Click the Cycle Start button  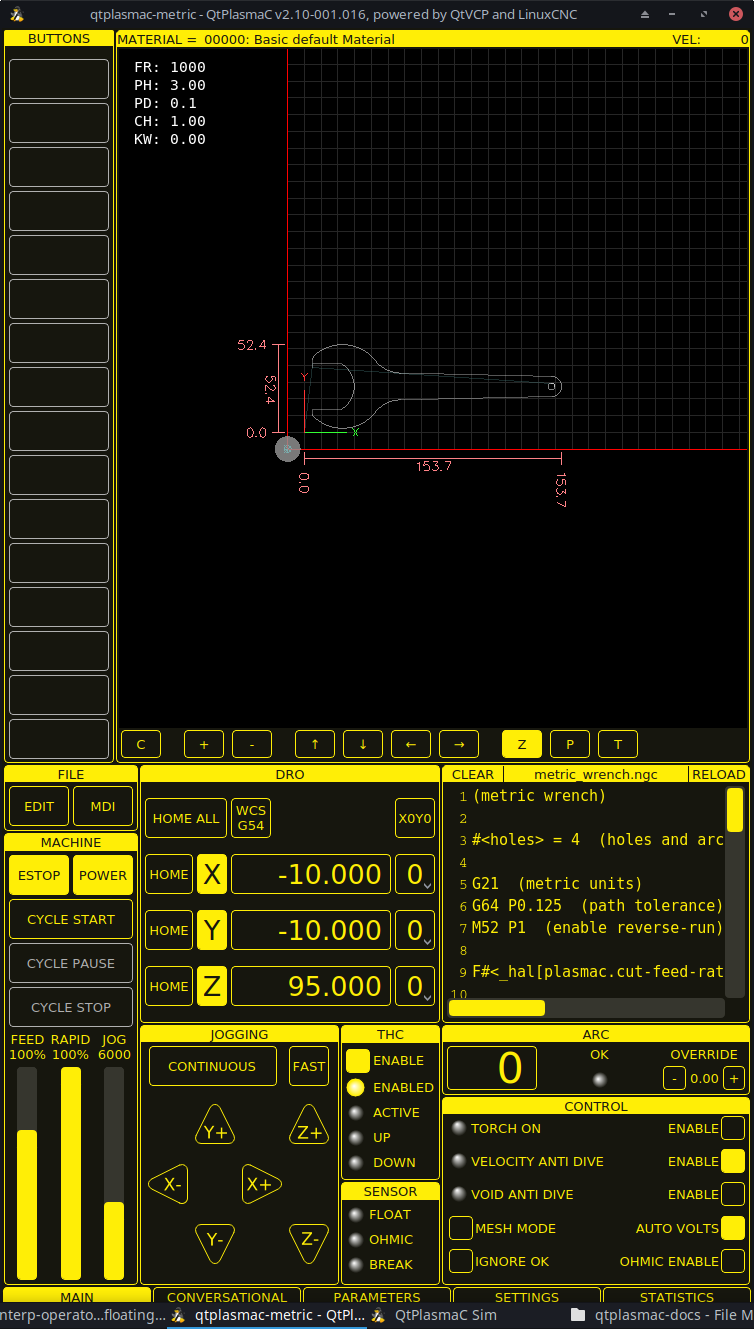pos(71,919)
